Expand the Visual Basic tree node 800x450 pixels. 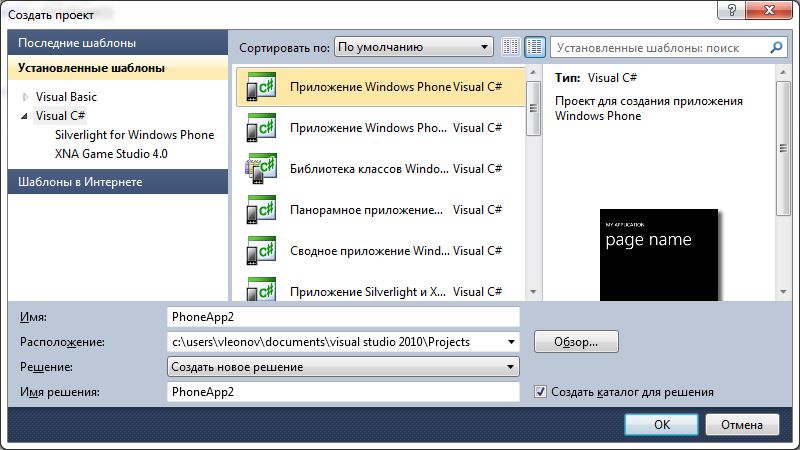[x=26, y=96]
